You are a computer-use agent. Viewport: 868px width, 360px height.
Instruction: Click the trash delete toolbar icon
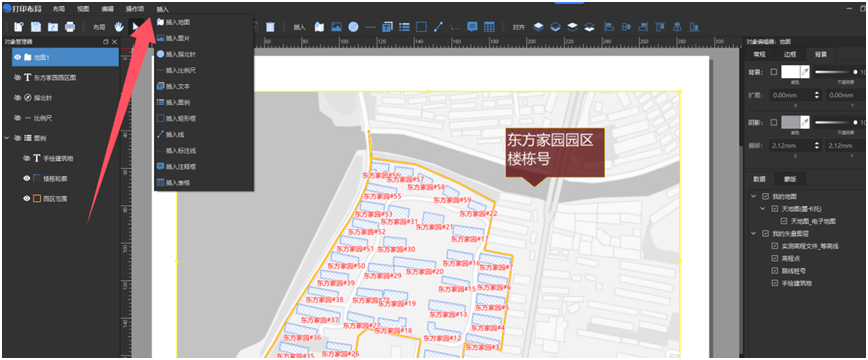270,27
